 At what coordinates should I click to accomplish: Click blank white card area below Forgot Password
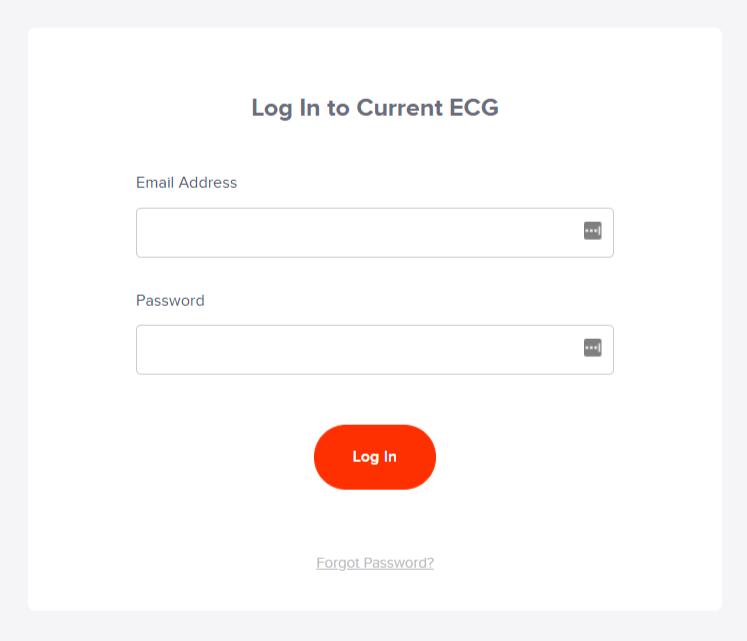click(375, 592)
